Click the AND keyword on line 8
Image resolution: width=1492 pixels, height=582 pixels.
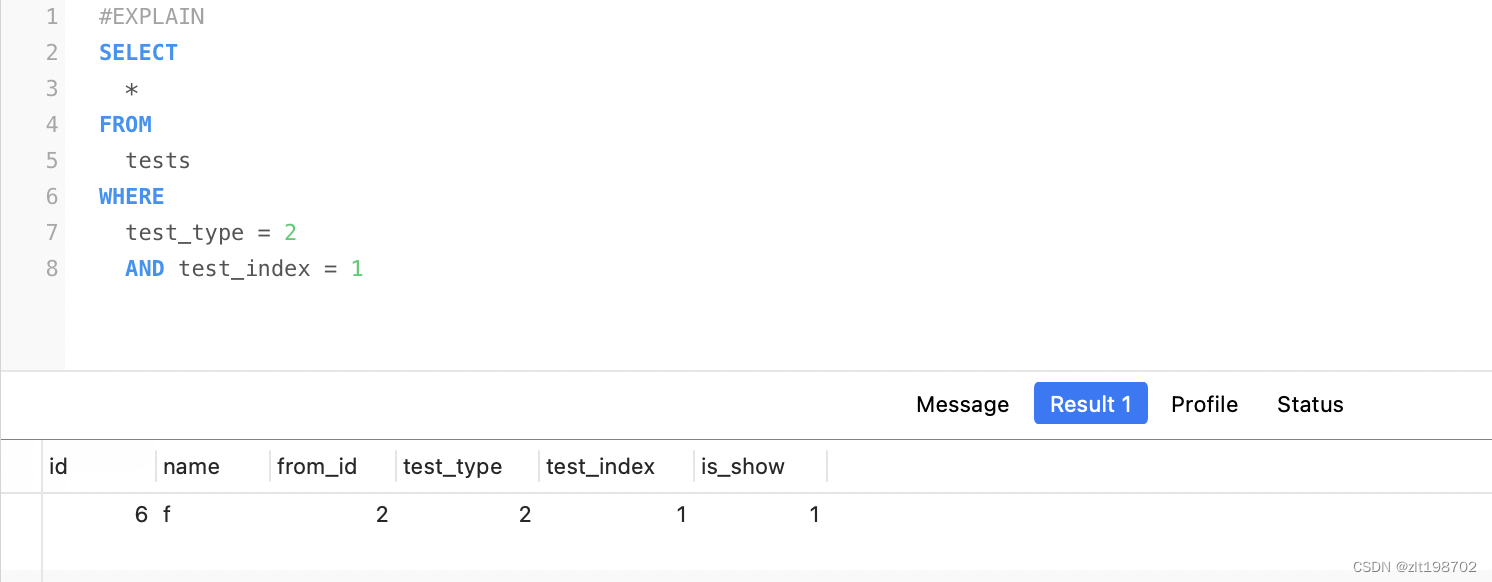(x=145, y=269)
